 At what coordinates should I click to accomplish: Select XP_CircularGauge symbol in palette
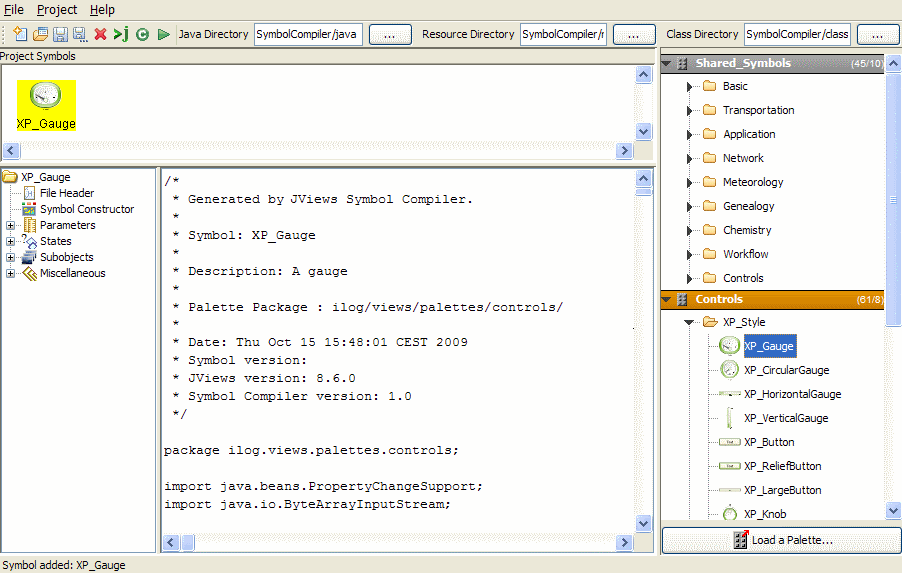click(786, 370)
